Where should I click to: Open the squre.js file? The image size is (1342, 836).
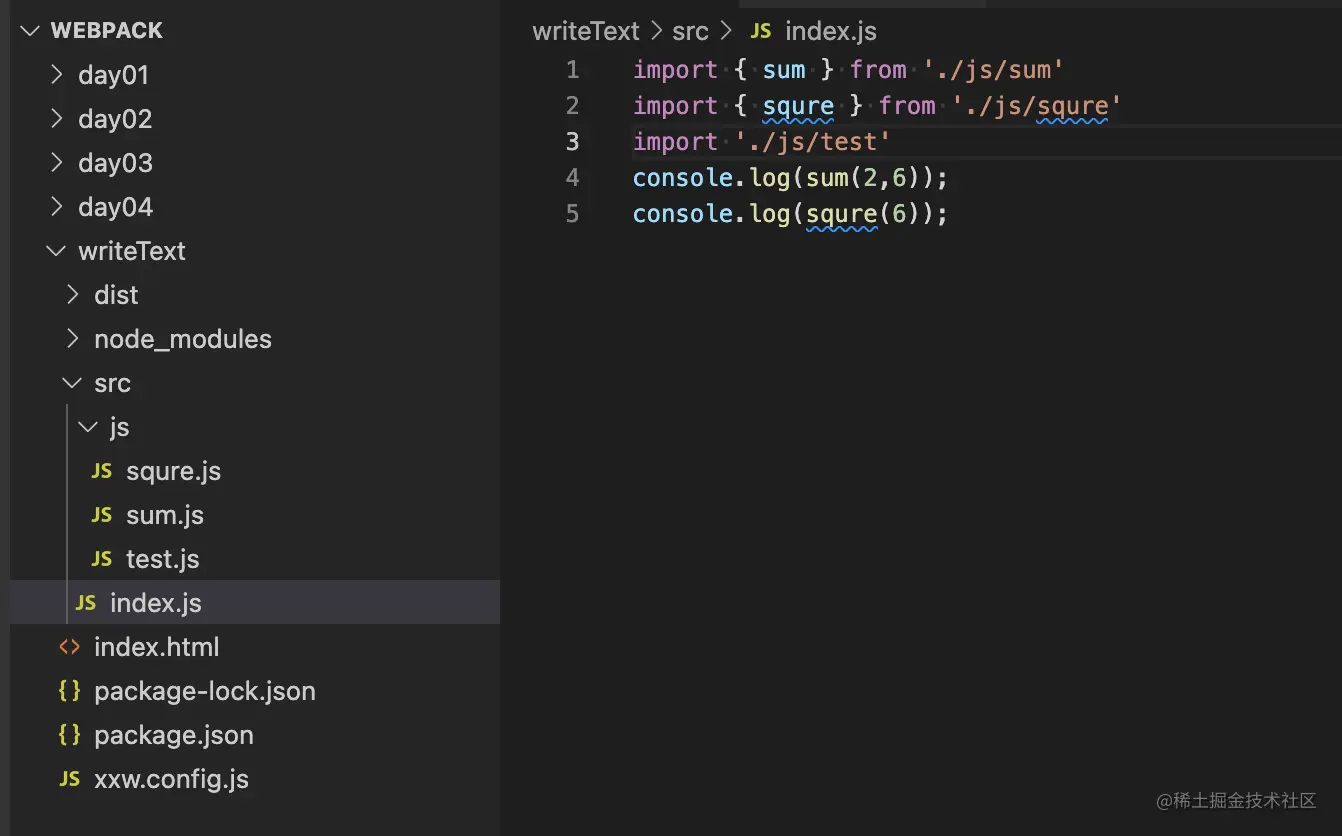coord(173,471)
